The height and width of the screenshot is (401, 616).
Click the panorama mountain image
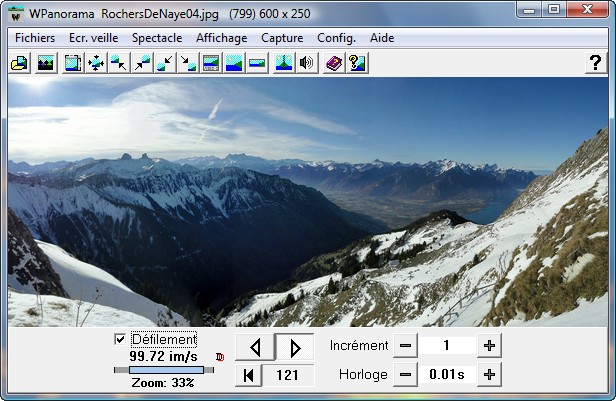tap(308, 202)
